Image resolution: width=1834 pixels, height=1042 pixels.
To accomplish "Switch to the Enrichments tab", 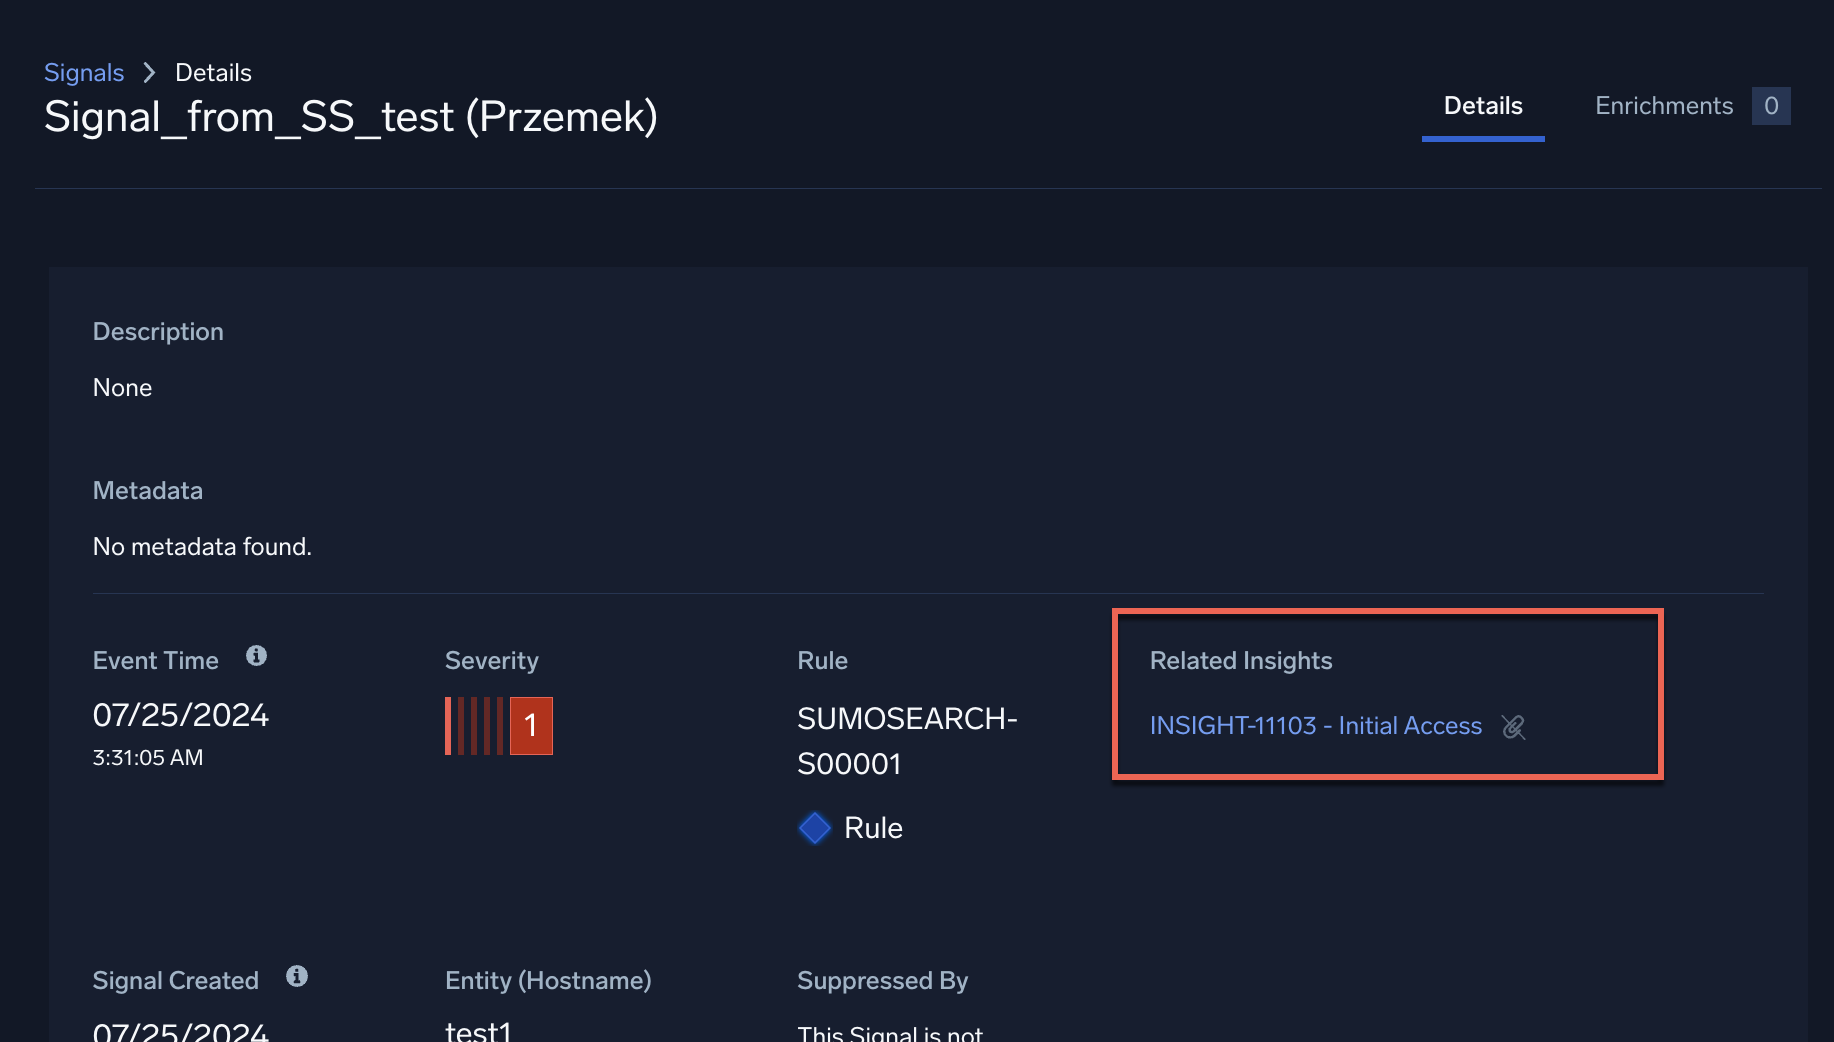I will tap(1663, 106).
